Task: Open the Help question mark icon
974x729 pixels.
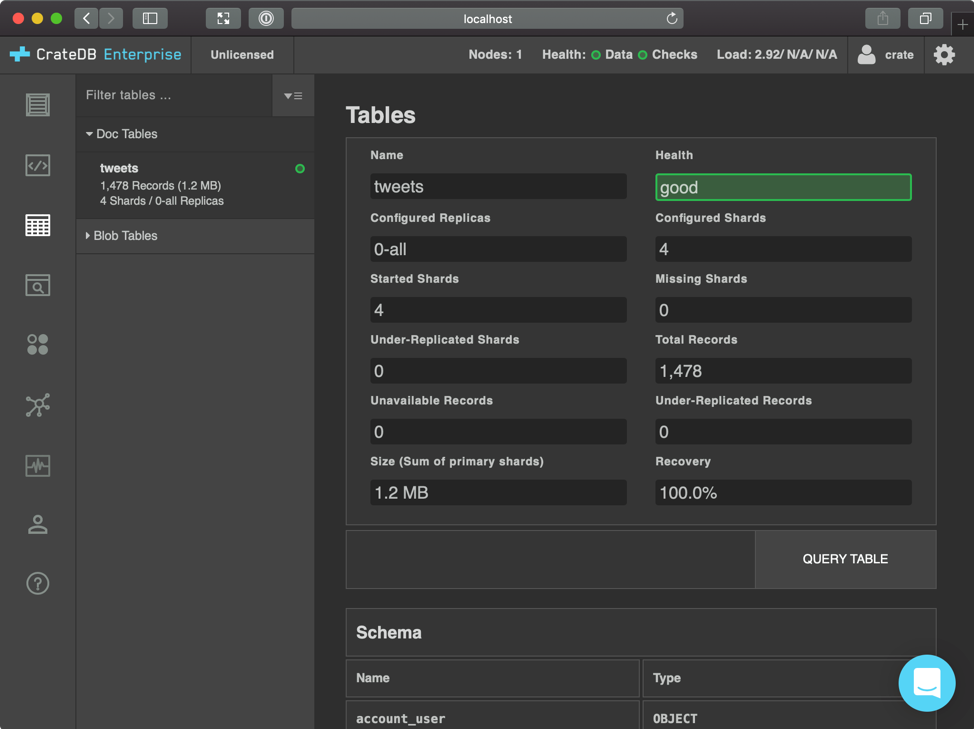Action: pyautogui.click(x=38, y=584)
